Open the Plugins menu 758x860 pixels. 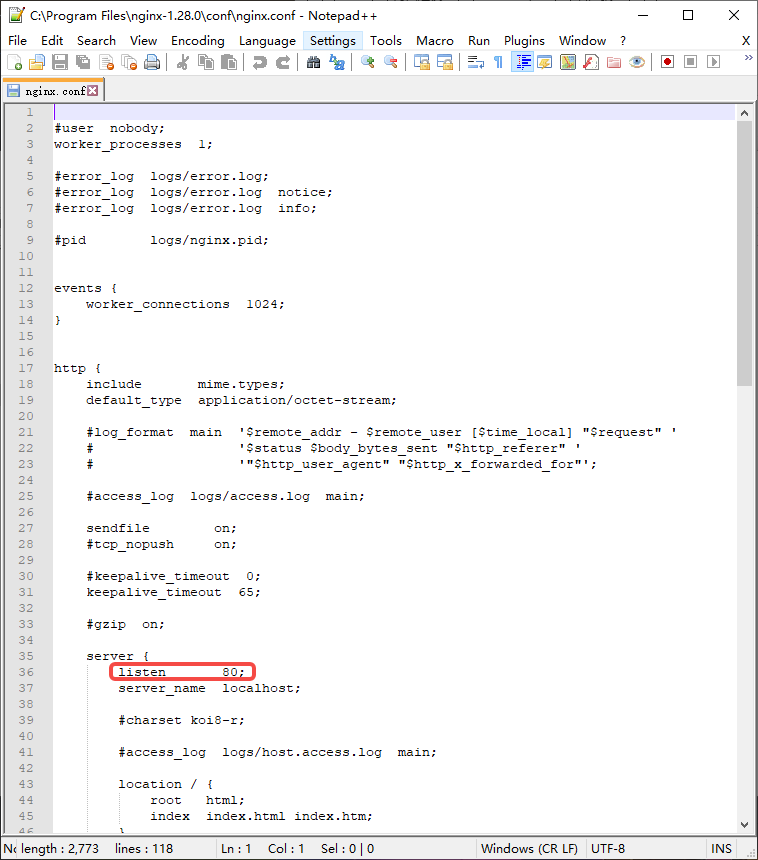pyautogui.click(x=524, y=41)
